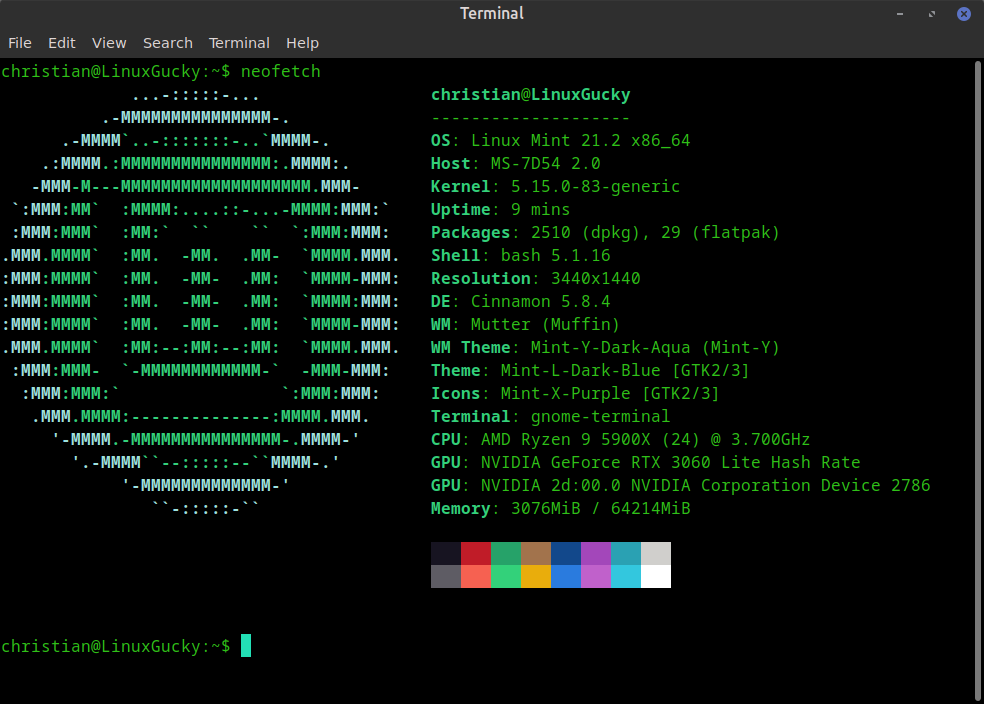Click the yellow palette block

tap(536, 576)
